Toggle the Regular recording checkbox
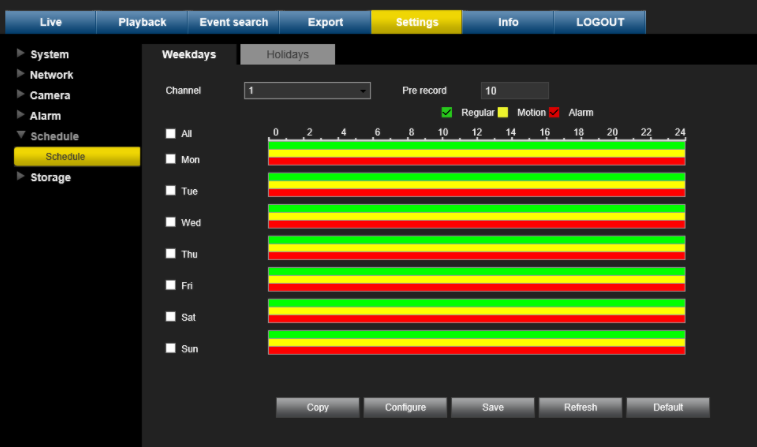This screenshot has height=447, width=757. point(447,112)
